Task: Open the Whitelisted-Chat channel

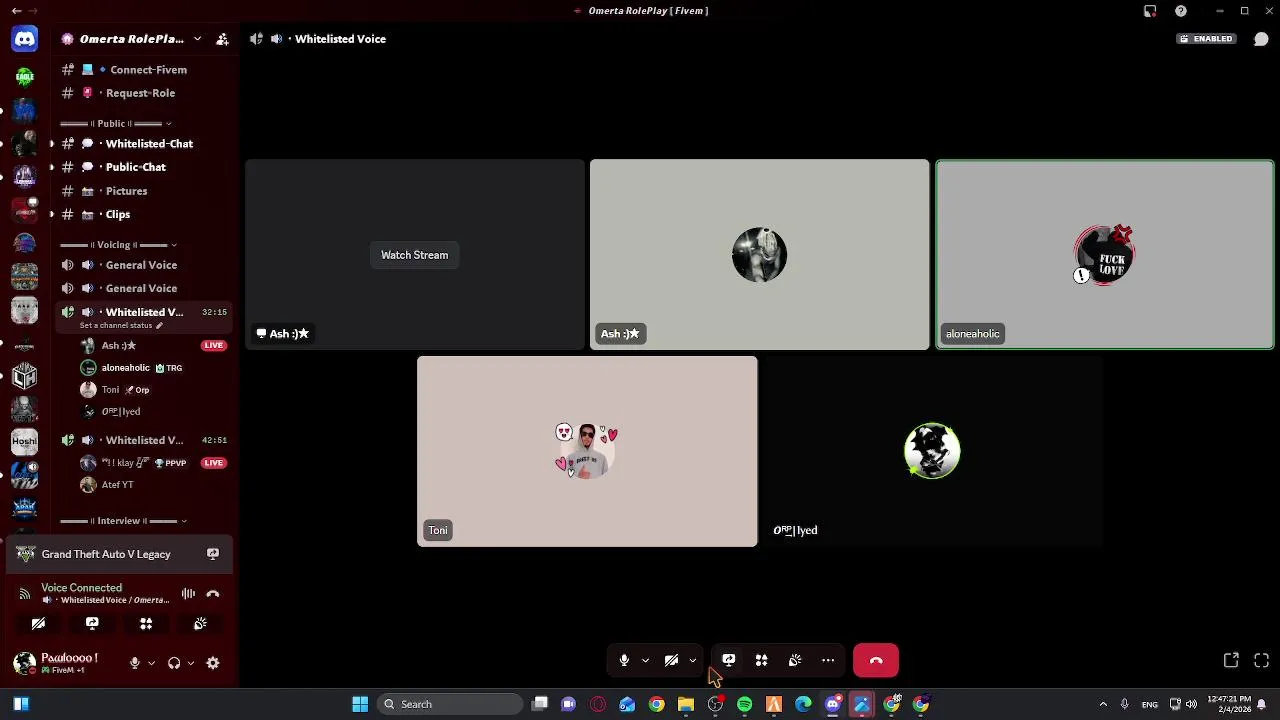Action: click(144, 144)
